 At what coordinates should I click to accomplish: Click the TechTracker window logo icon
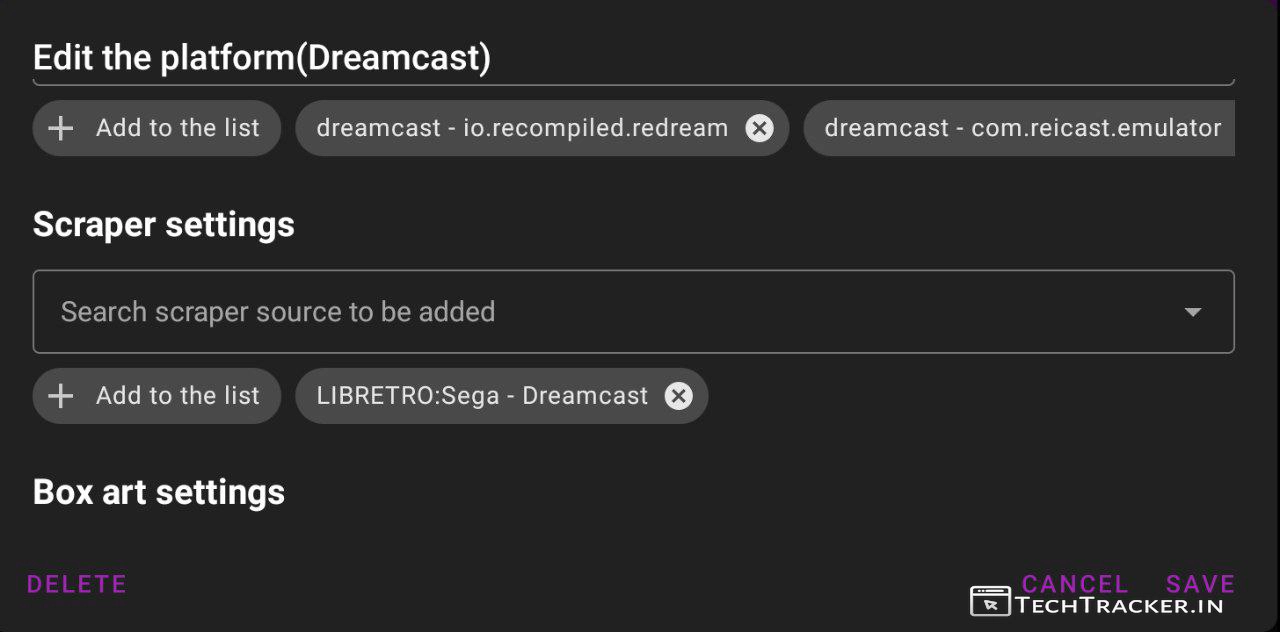[990, 602]
